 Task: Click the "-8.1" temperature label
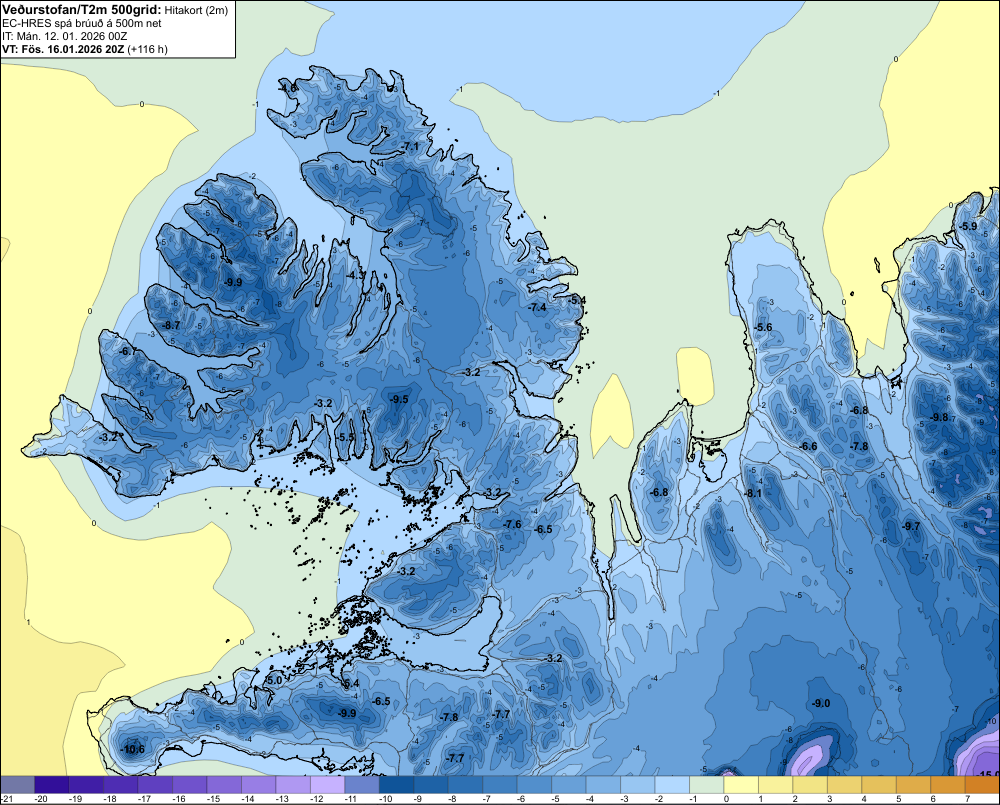coord(754,493)
